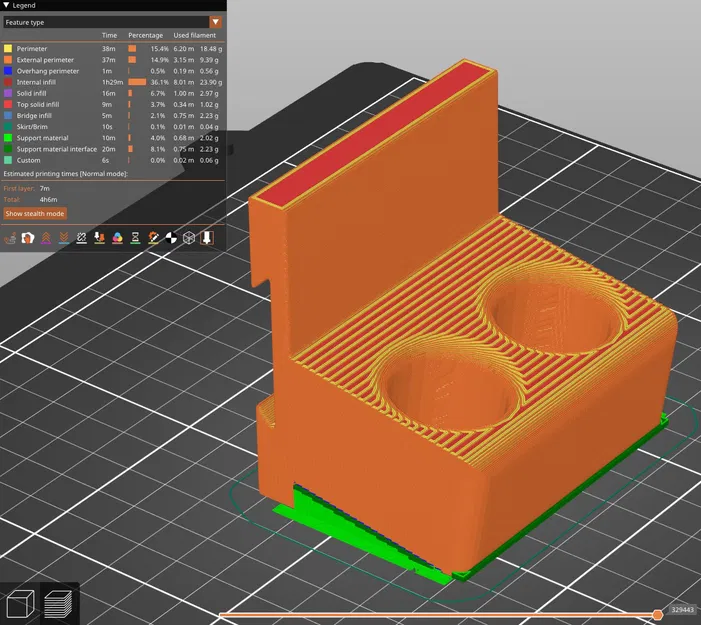Click the Percentage column header
The image size is (701, 625).
pos(145,35)
